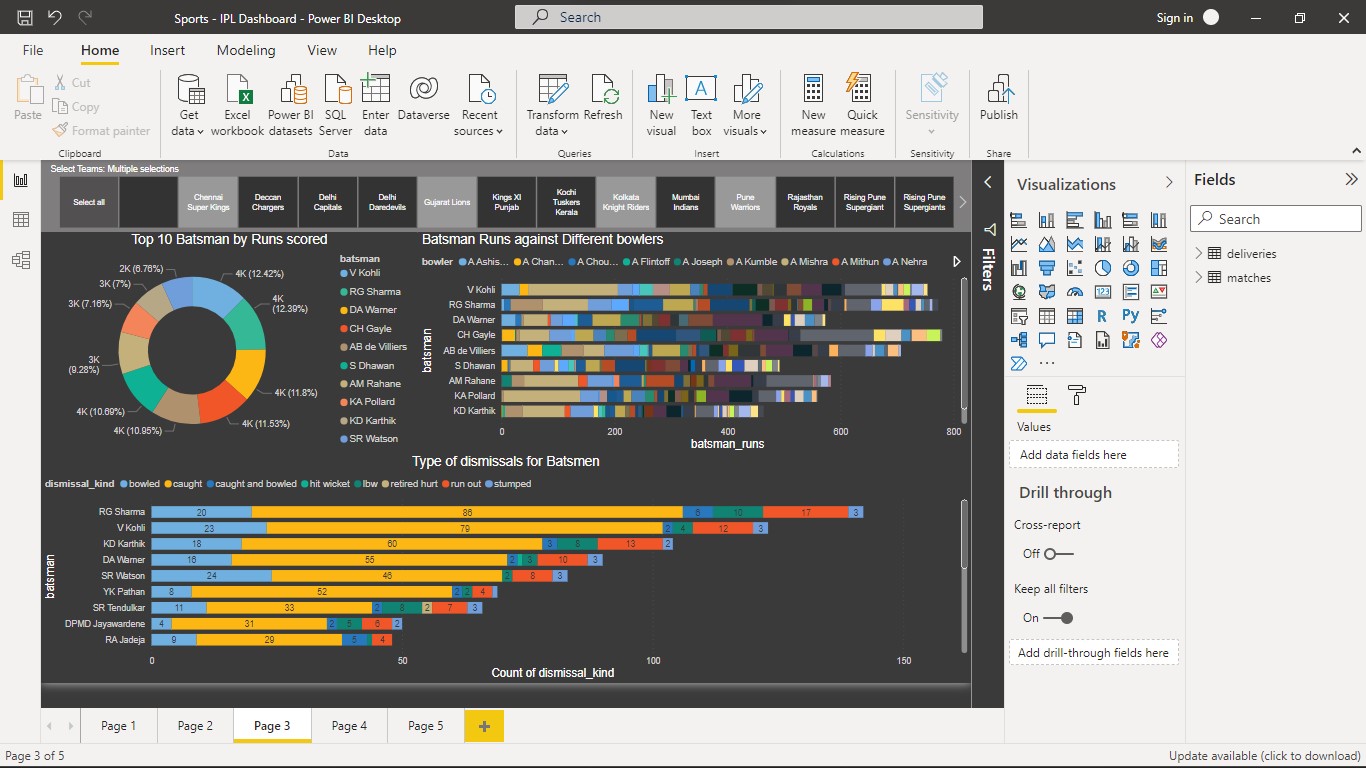Open the Recent sources dropdown
This screenshot has height=768, width=1366.
(x=480, y=104)
